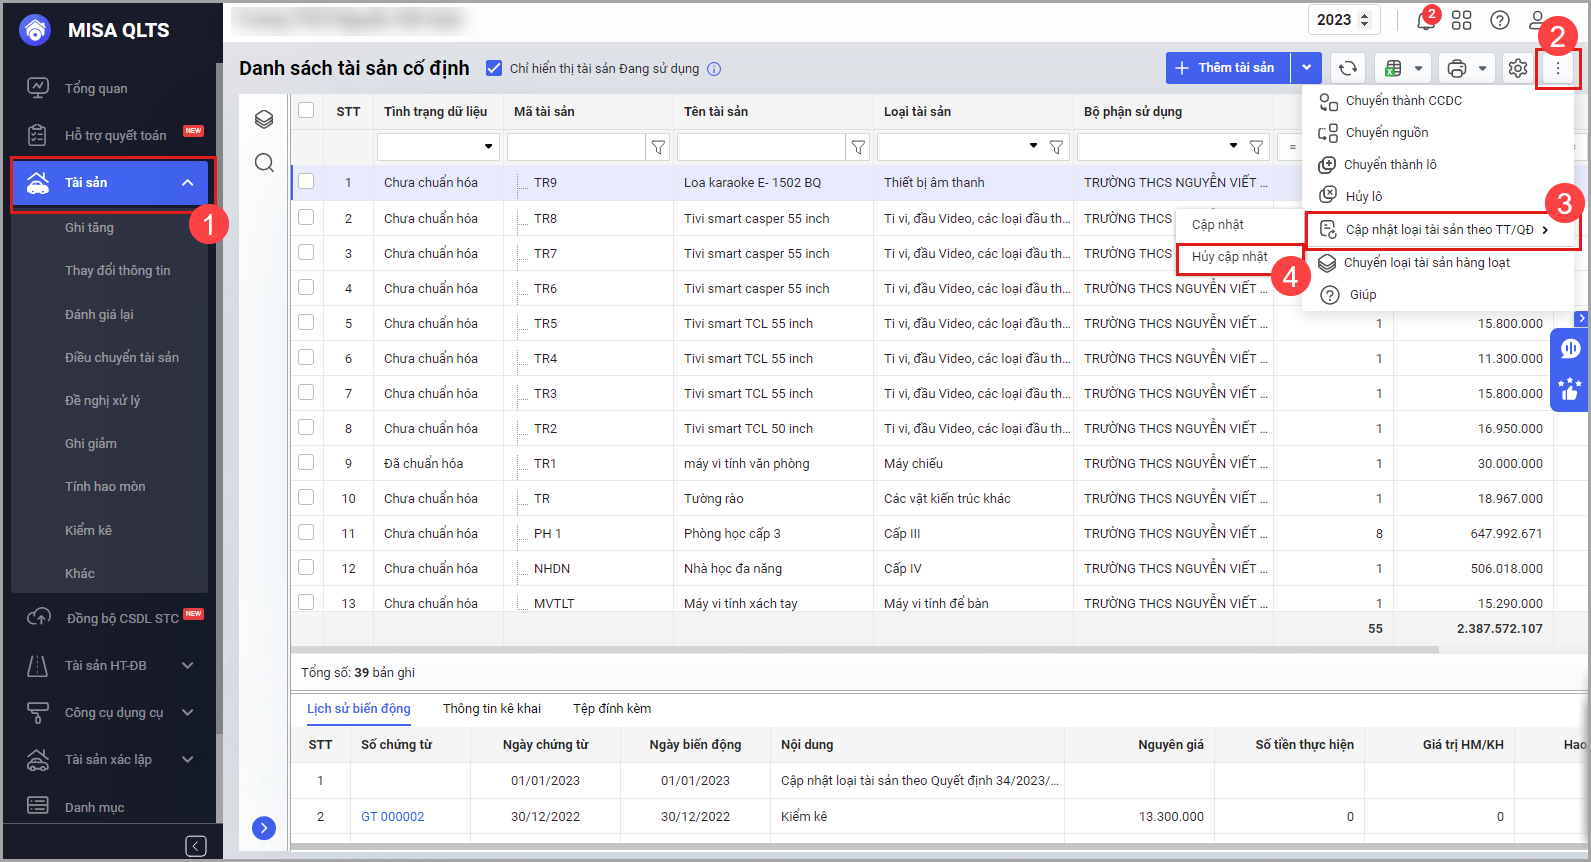Select 'Hủy cập nhật' from the submenu
The width and height of the screenshot is (1591, 862).
point(1229,257)
